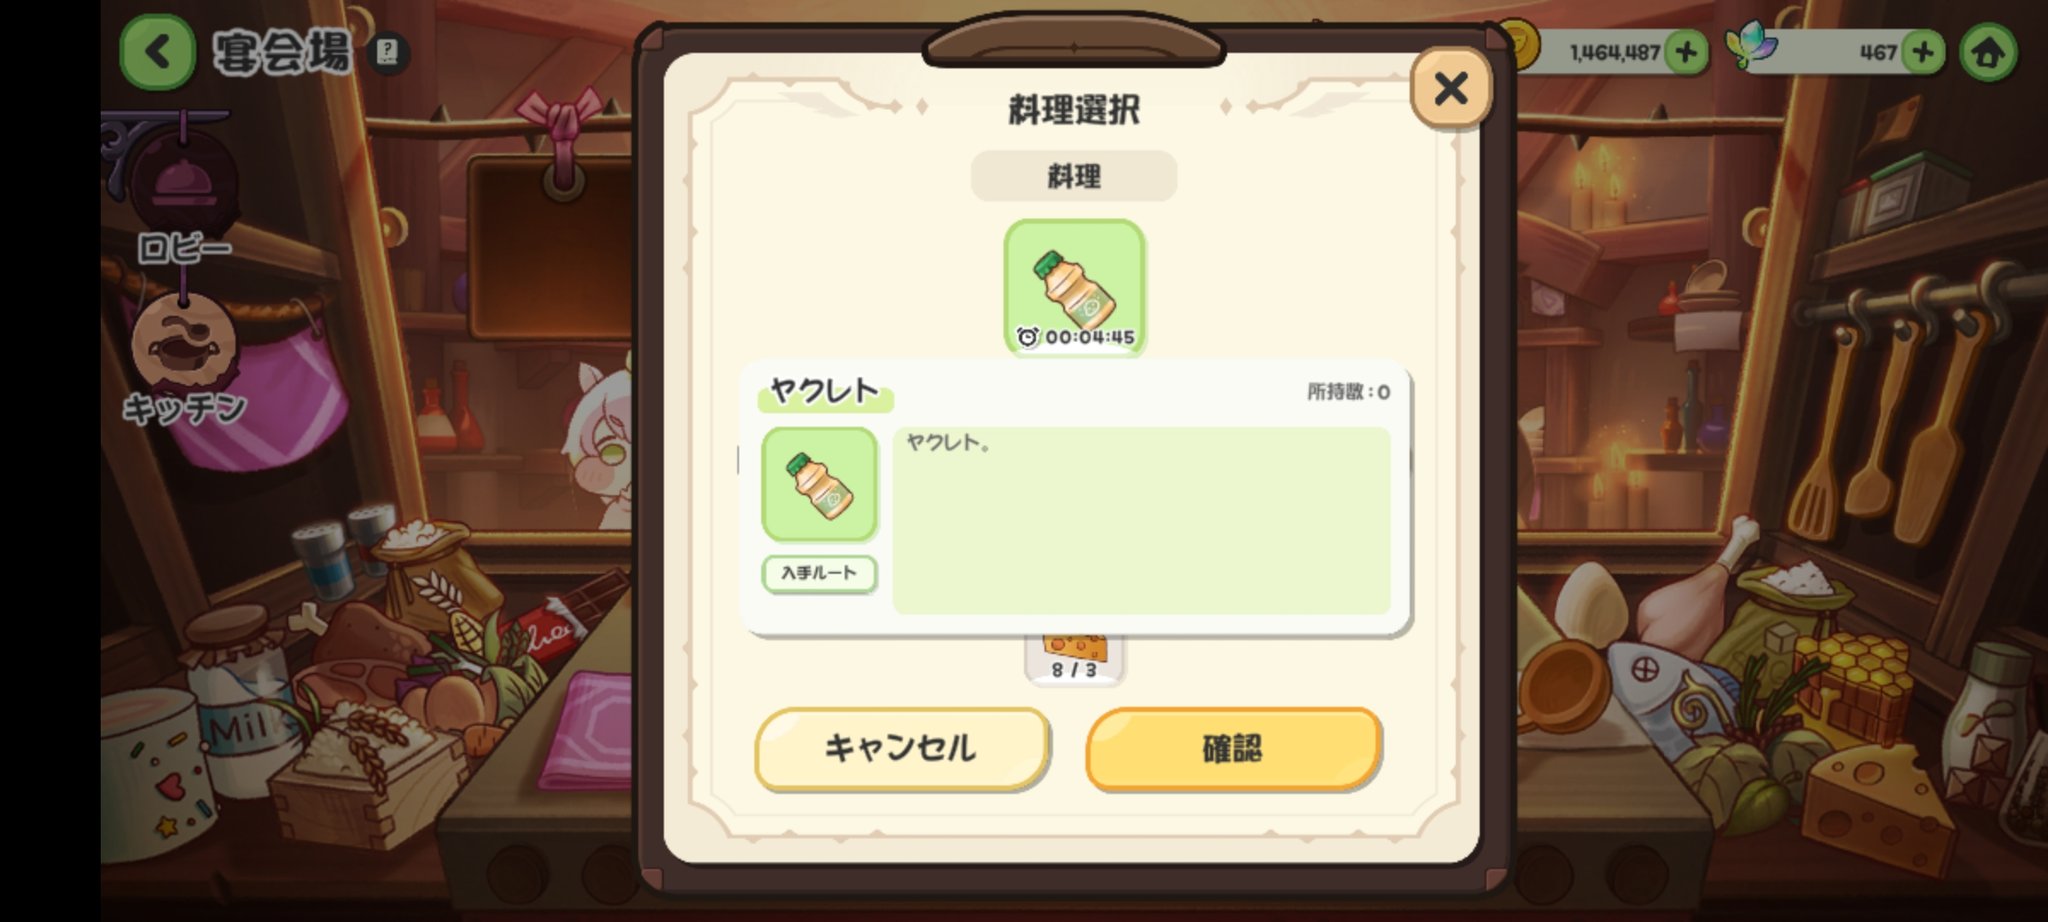This screenshot has height=922, width=2048.
Task: Tap the cheese ingredient showing 8 / 3
Action: point(1075,660)
